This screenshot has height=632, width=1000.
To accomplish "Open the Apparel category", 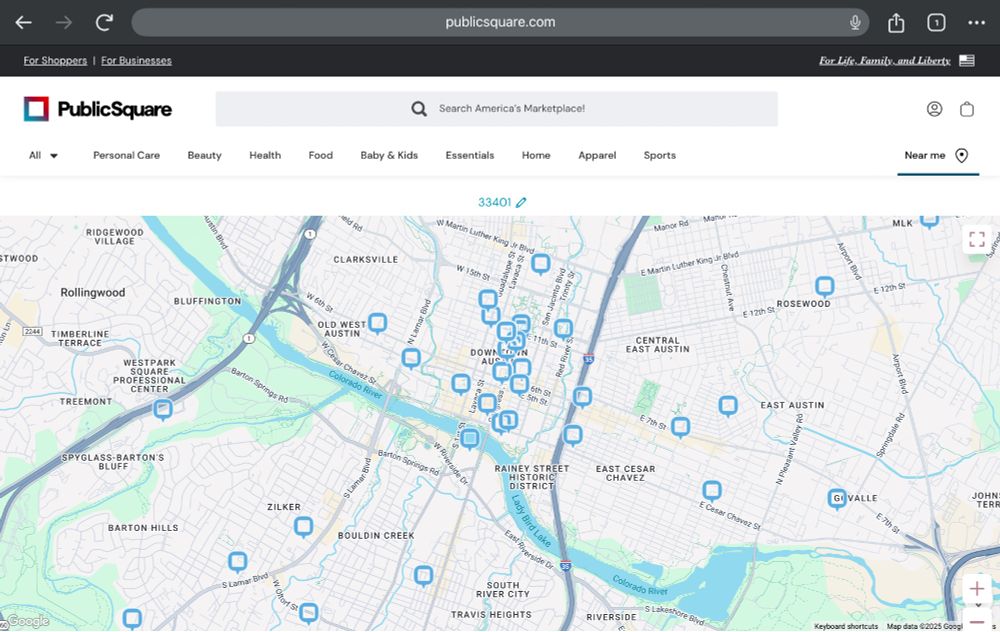I will [597, 156].
